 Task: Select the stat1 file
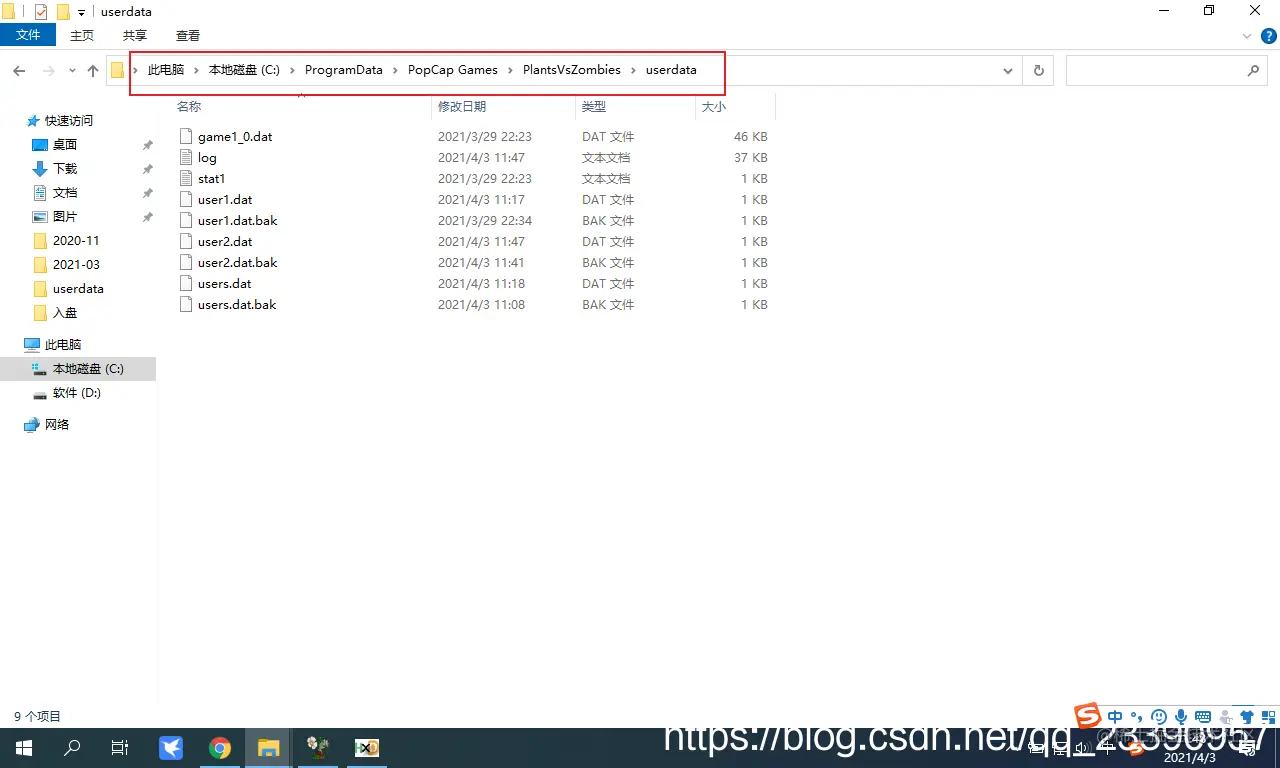click(211, 178)
